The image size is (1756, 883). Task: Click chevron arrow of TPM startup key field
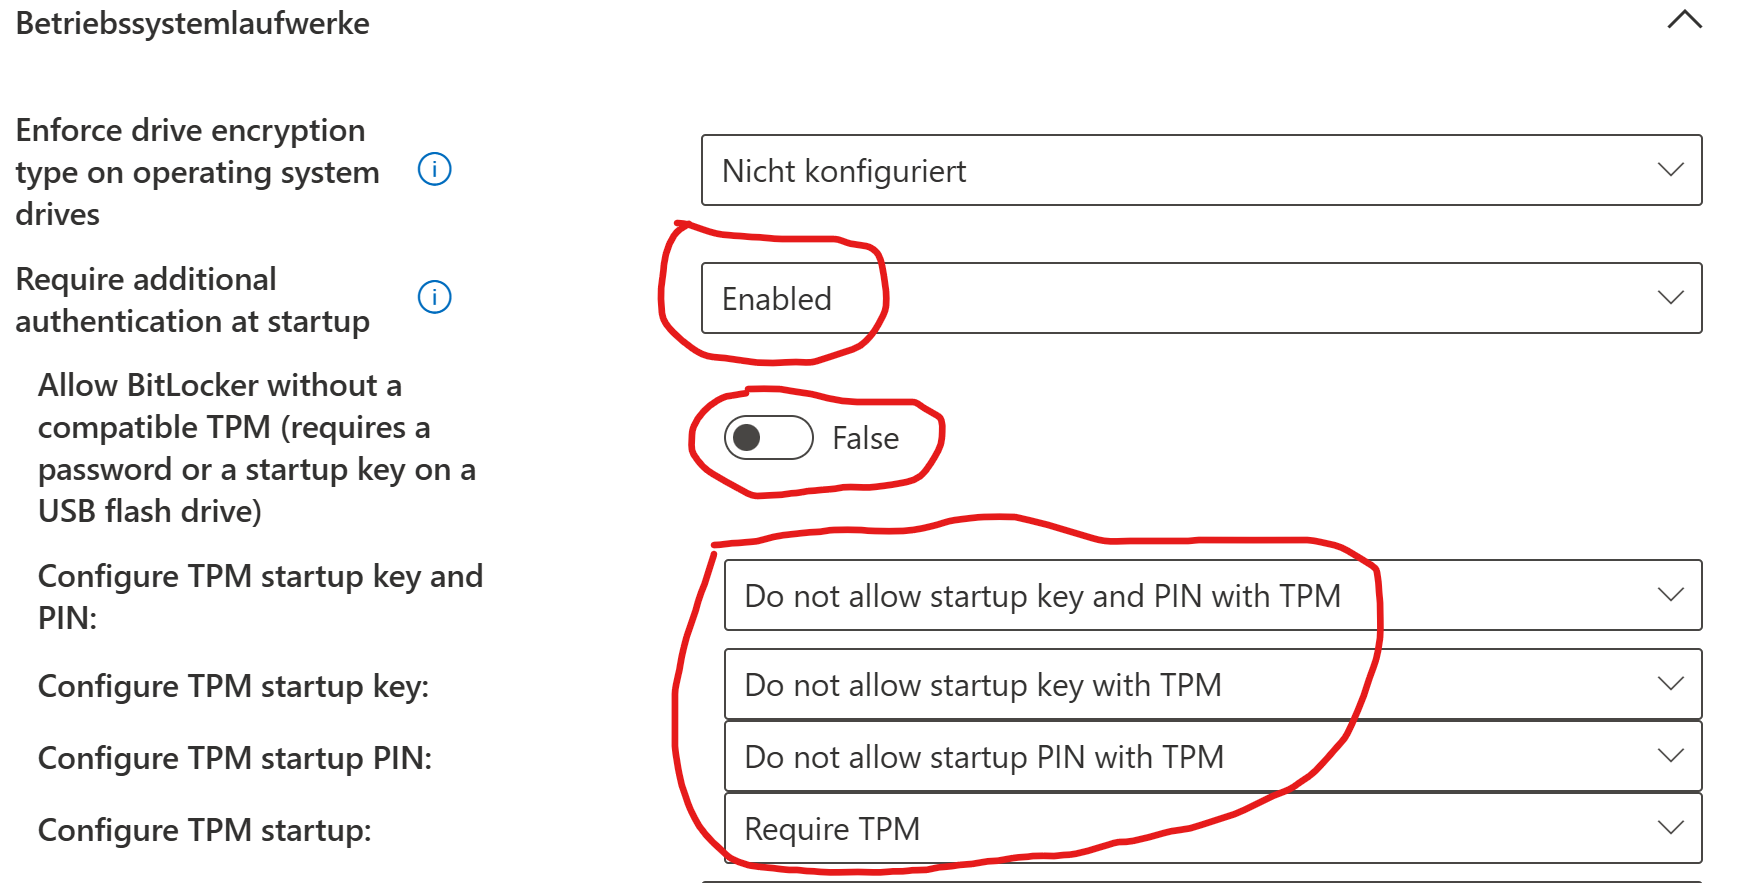[1670, 683]
